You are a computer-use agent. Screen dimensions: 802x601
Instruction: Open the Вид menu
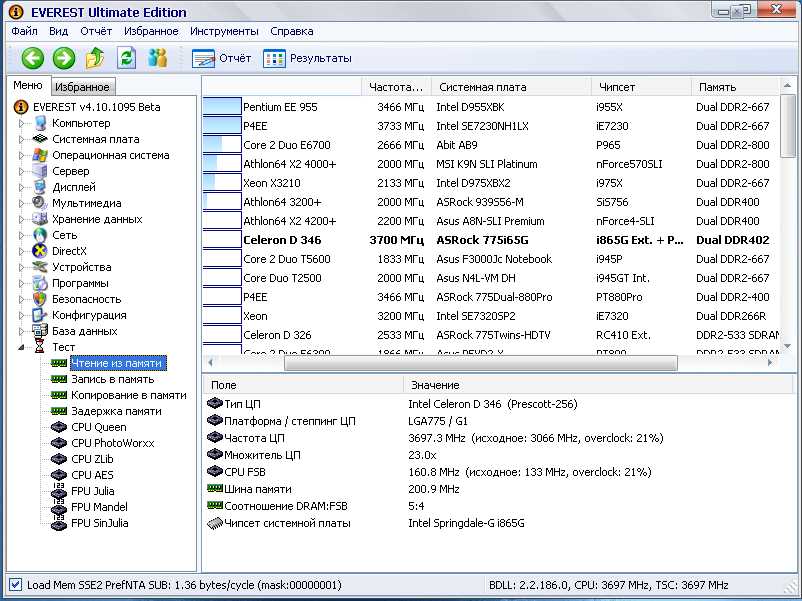point(59,31)
